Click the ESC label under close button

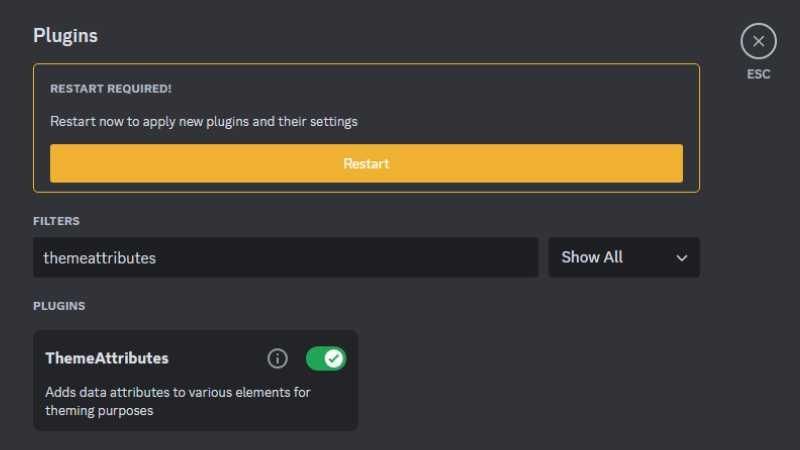pos(758,74)
